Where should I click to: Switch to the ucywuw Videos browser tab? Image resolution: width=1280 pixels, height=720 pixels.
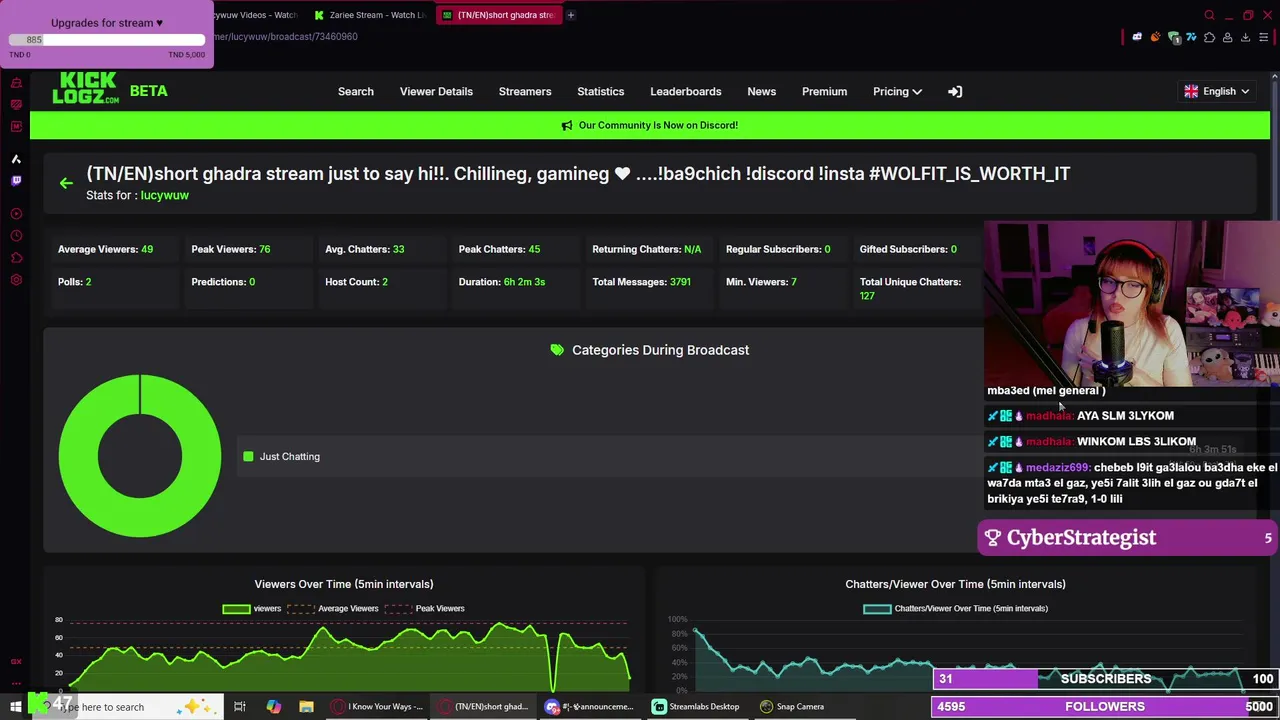click(x=256, y=15)
